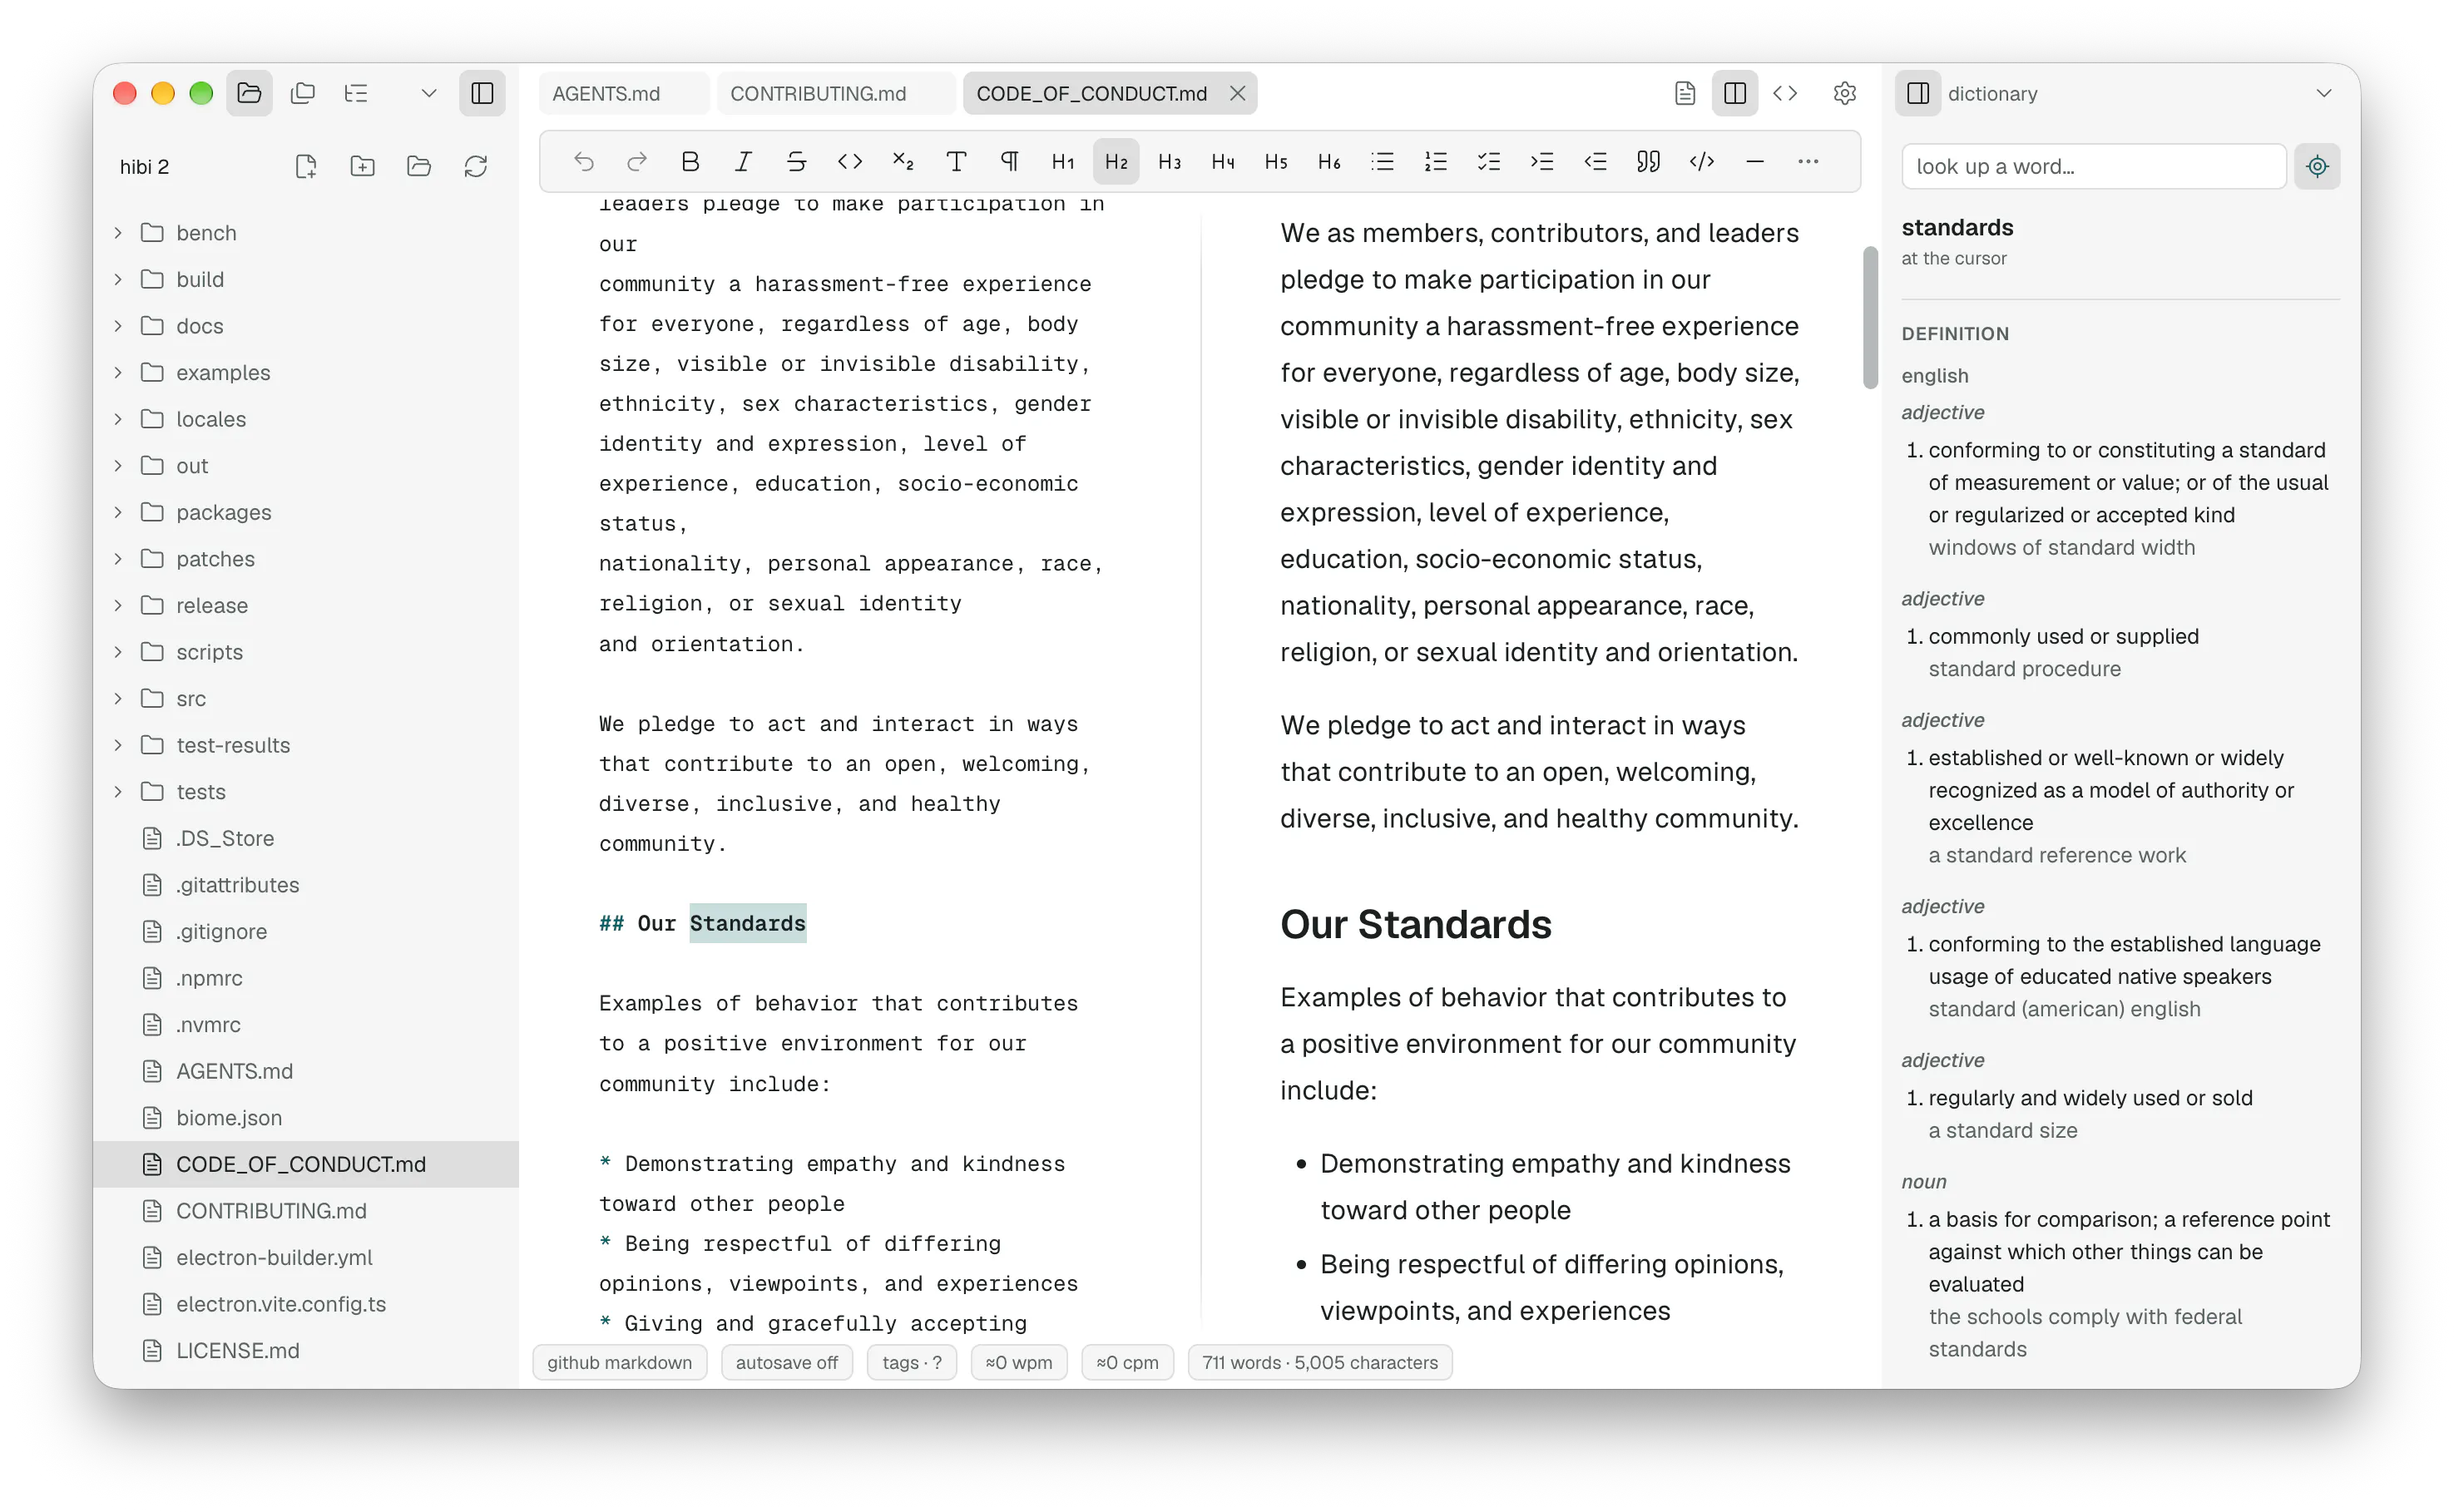Insert a task checklist
Image resolution: width=2454 pixels, height=1512 pixels.
1488,161
